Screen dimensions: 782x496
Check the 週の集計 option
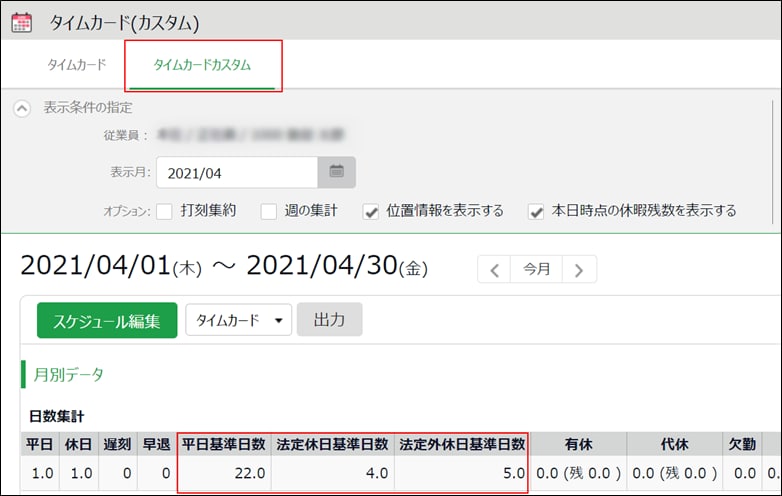coord(268,211)
